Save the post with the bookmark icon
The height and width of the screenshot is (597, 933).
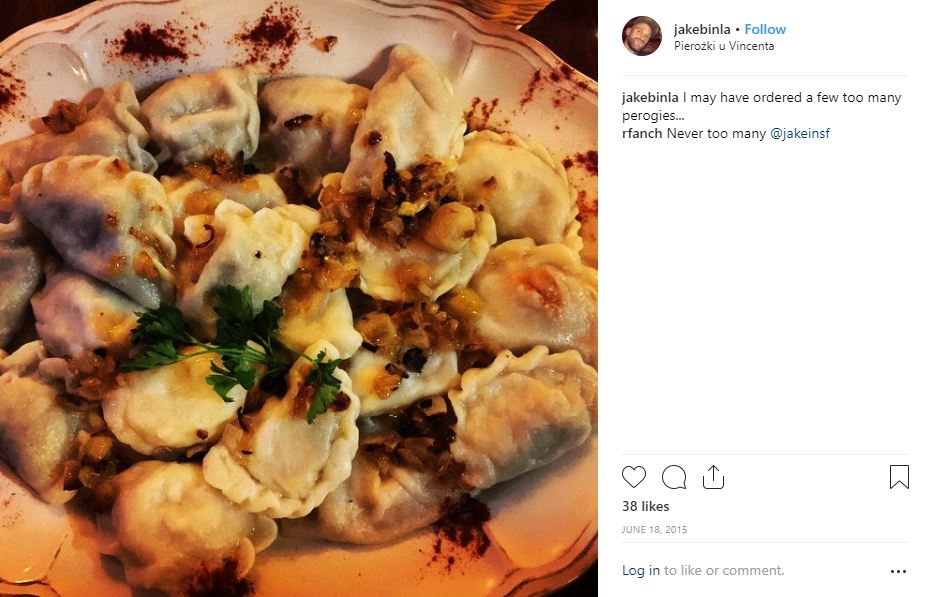coord(899,477)
